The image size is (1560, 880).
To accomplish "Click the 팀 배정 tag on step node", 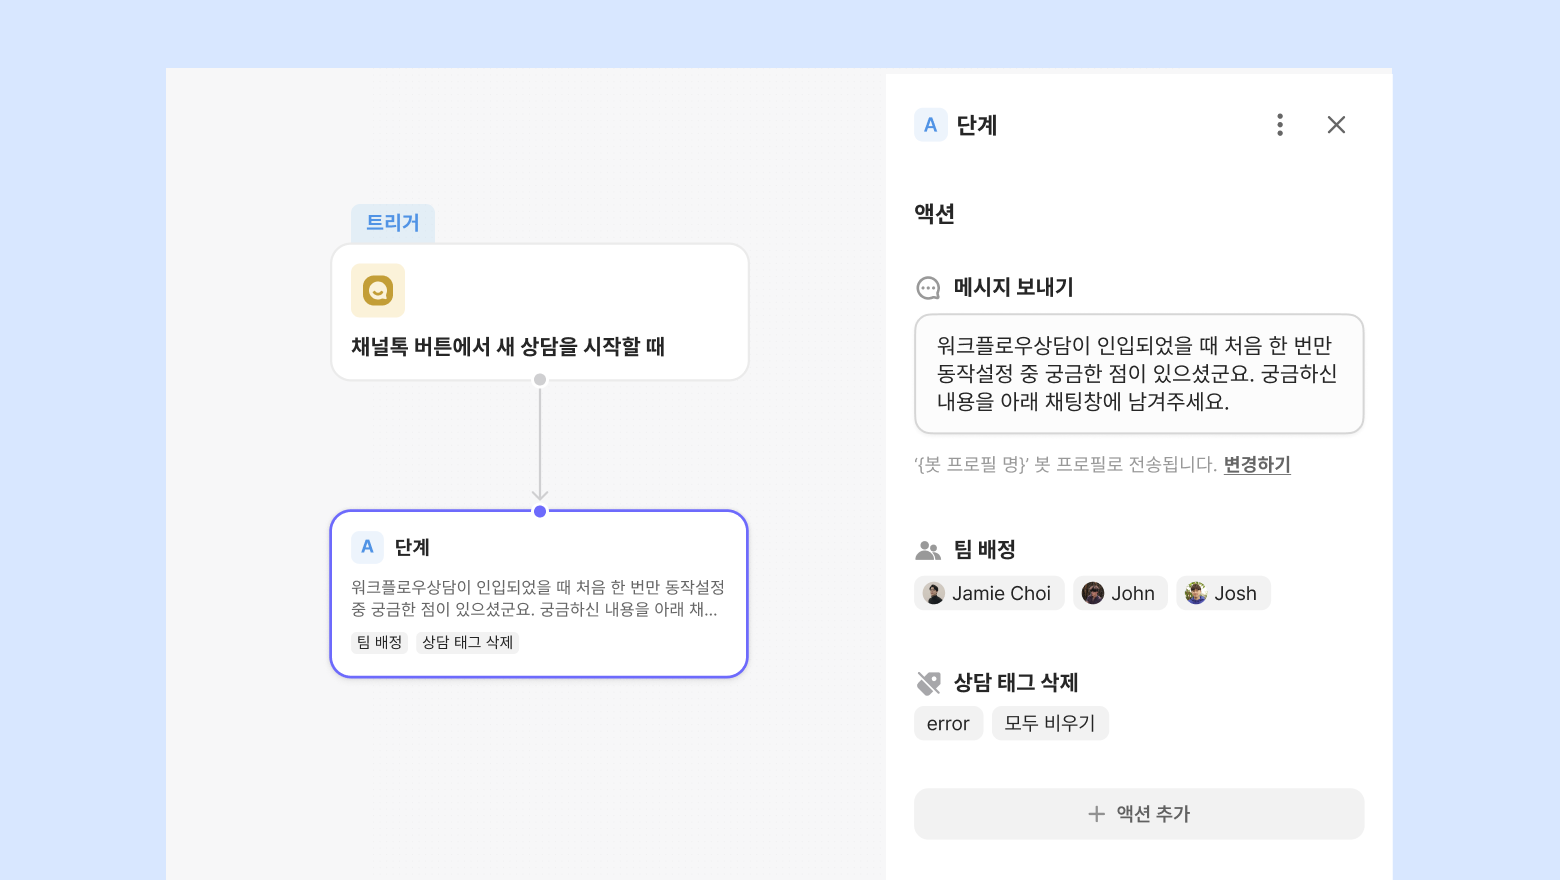I will (379, 642).
